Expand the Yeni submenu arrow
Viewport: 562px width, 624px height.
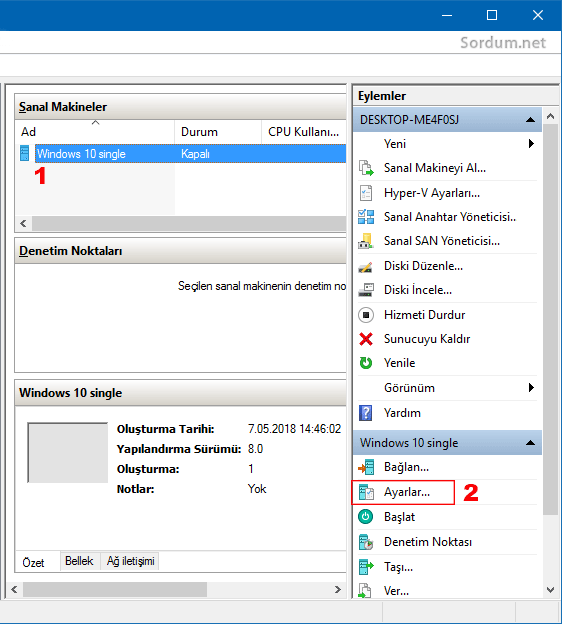click(531, 144)
